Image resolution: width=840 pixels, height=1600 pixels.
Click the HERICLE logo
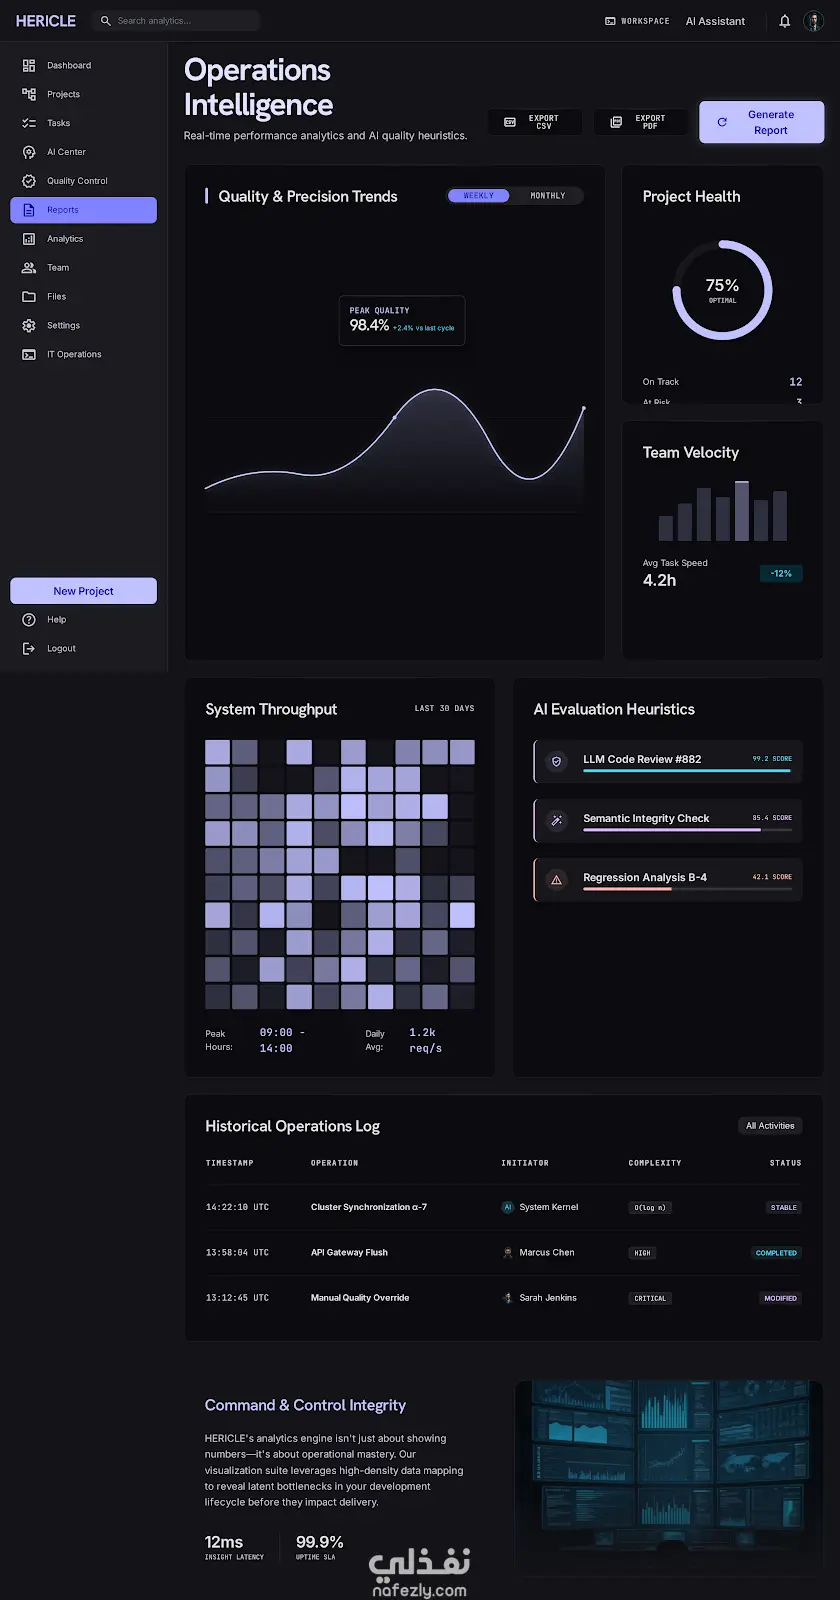46,21
